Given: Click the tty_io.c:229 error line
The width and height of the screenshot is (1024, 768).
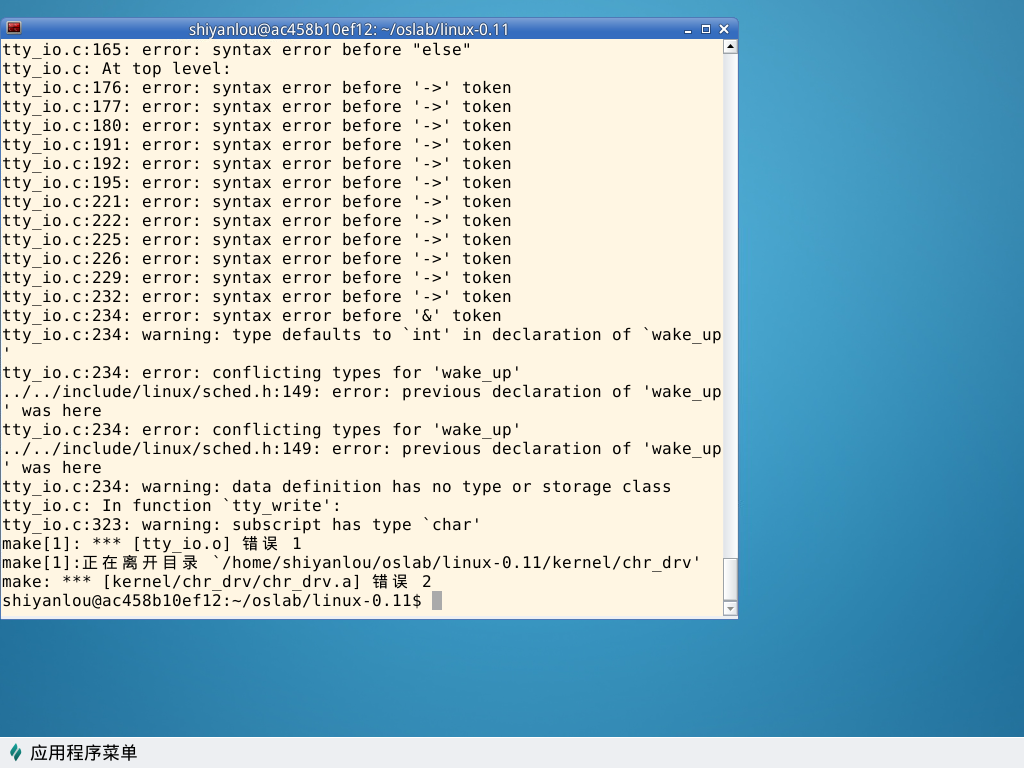Looking at the screenshot, I should tap(257, 278).
